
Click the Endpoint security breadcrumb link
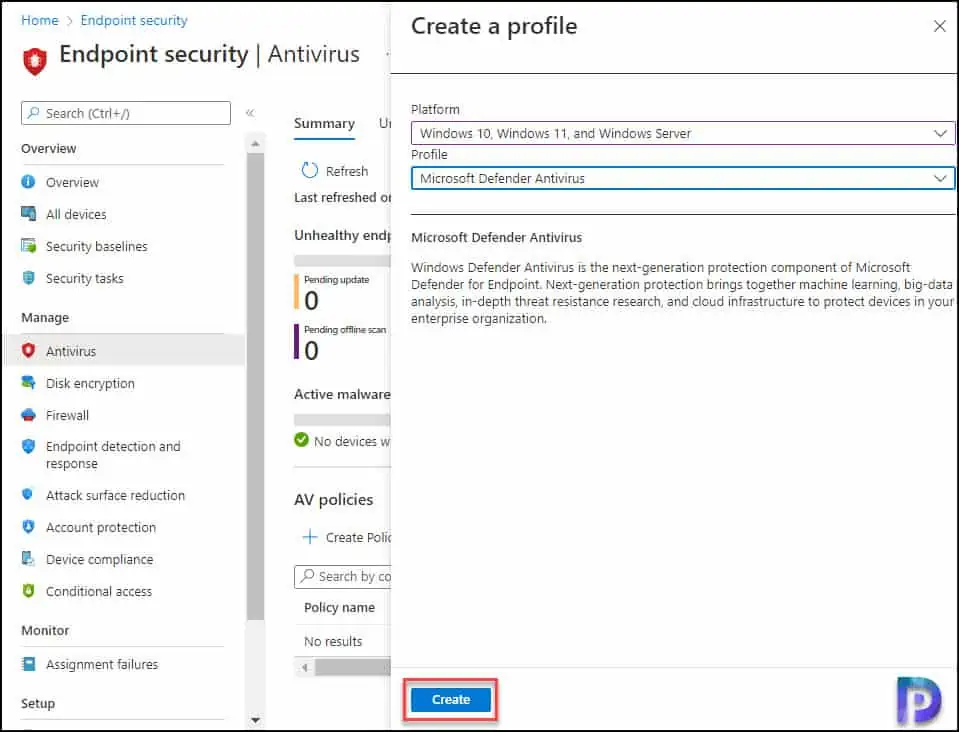(x=134, y=20)
